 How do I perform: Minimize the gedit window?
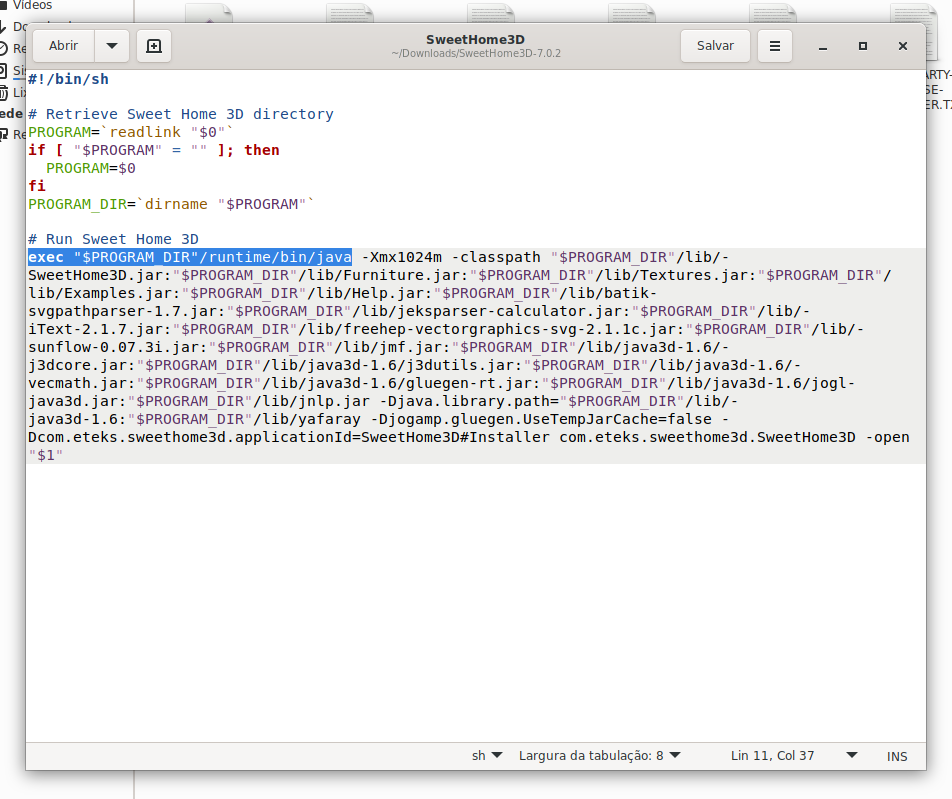click(x=823, y=46)
